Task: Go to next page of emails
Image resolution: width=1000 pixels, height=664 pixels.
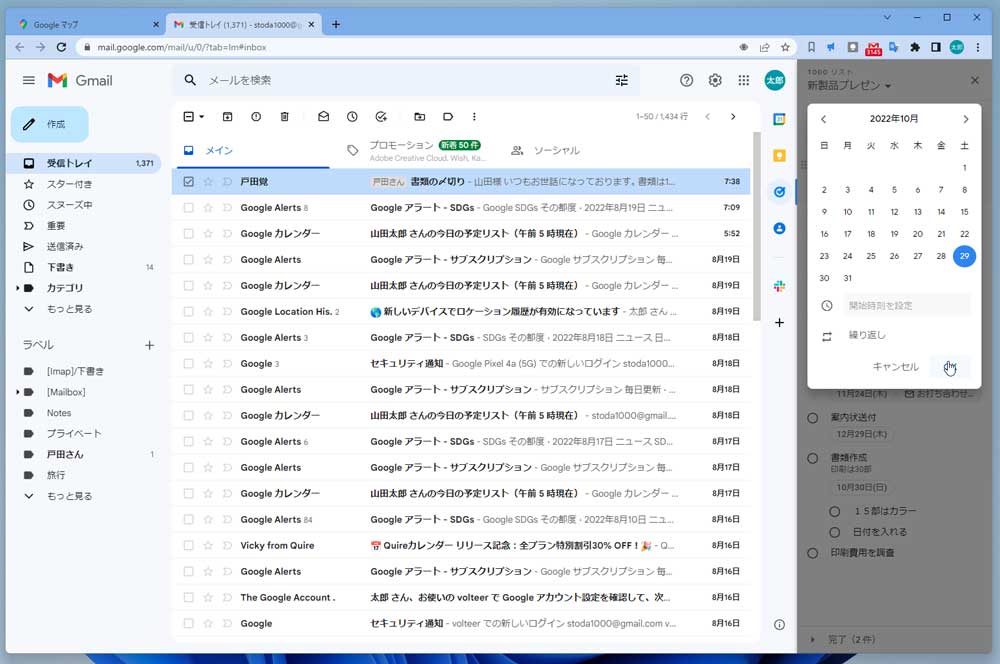Action: (x=733, y=117)
